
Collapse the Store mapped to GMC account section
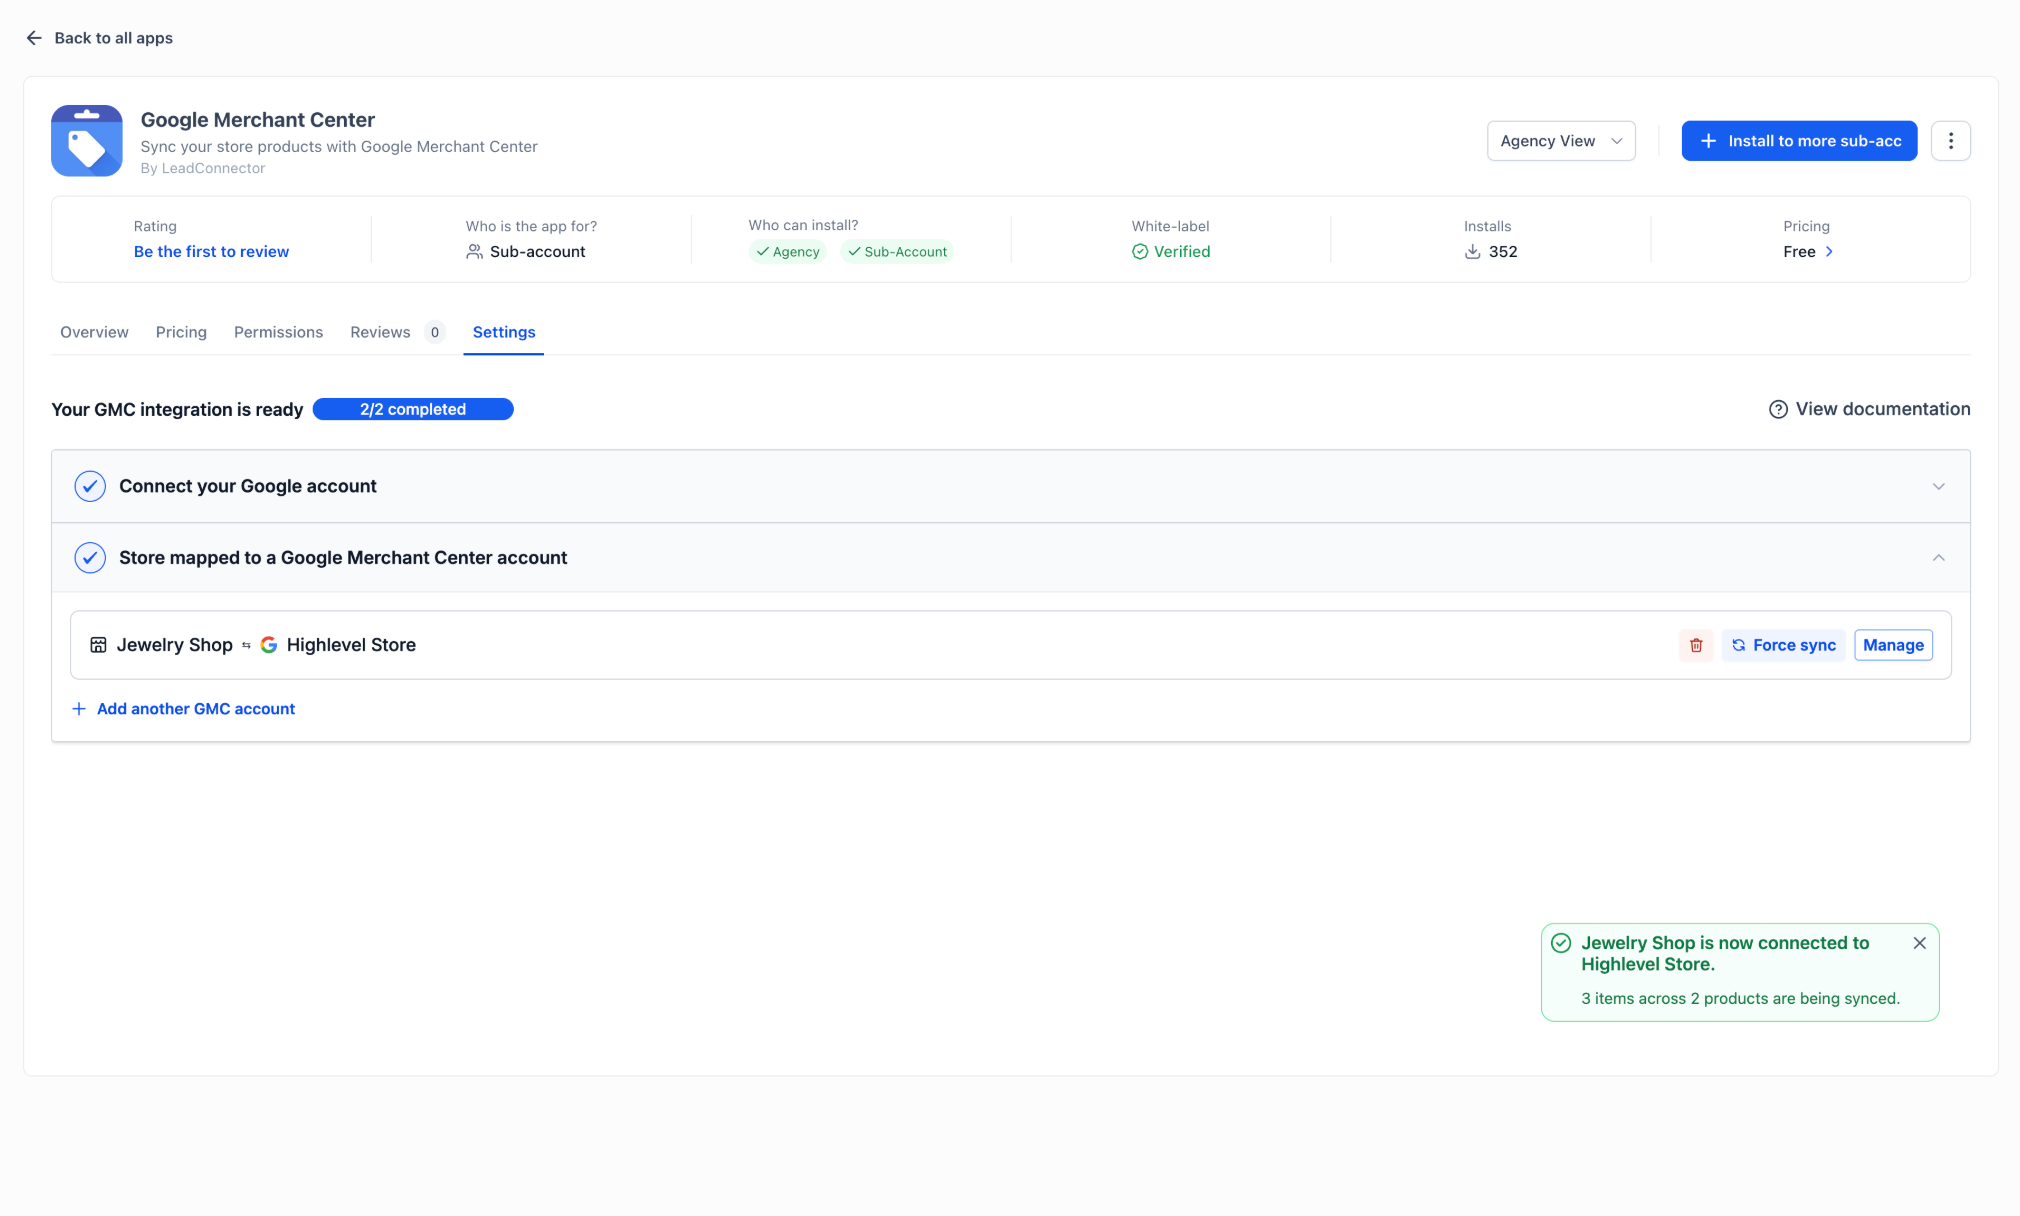click(x=1938, y=558)
